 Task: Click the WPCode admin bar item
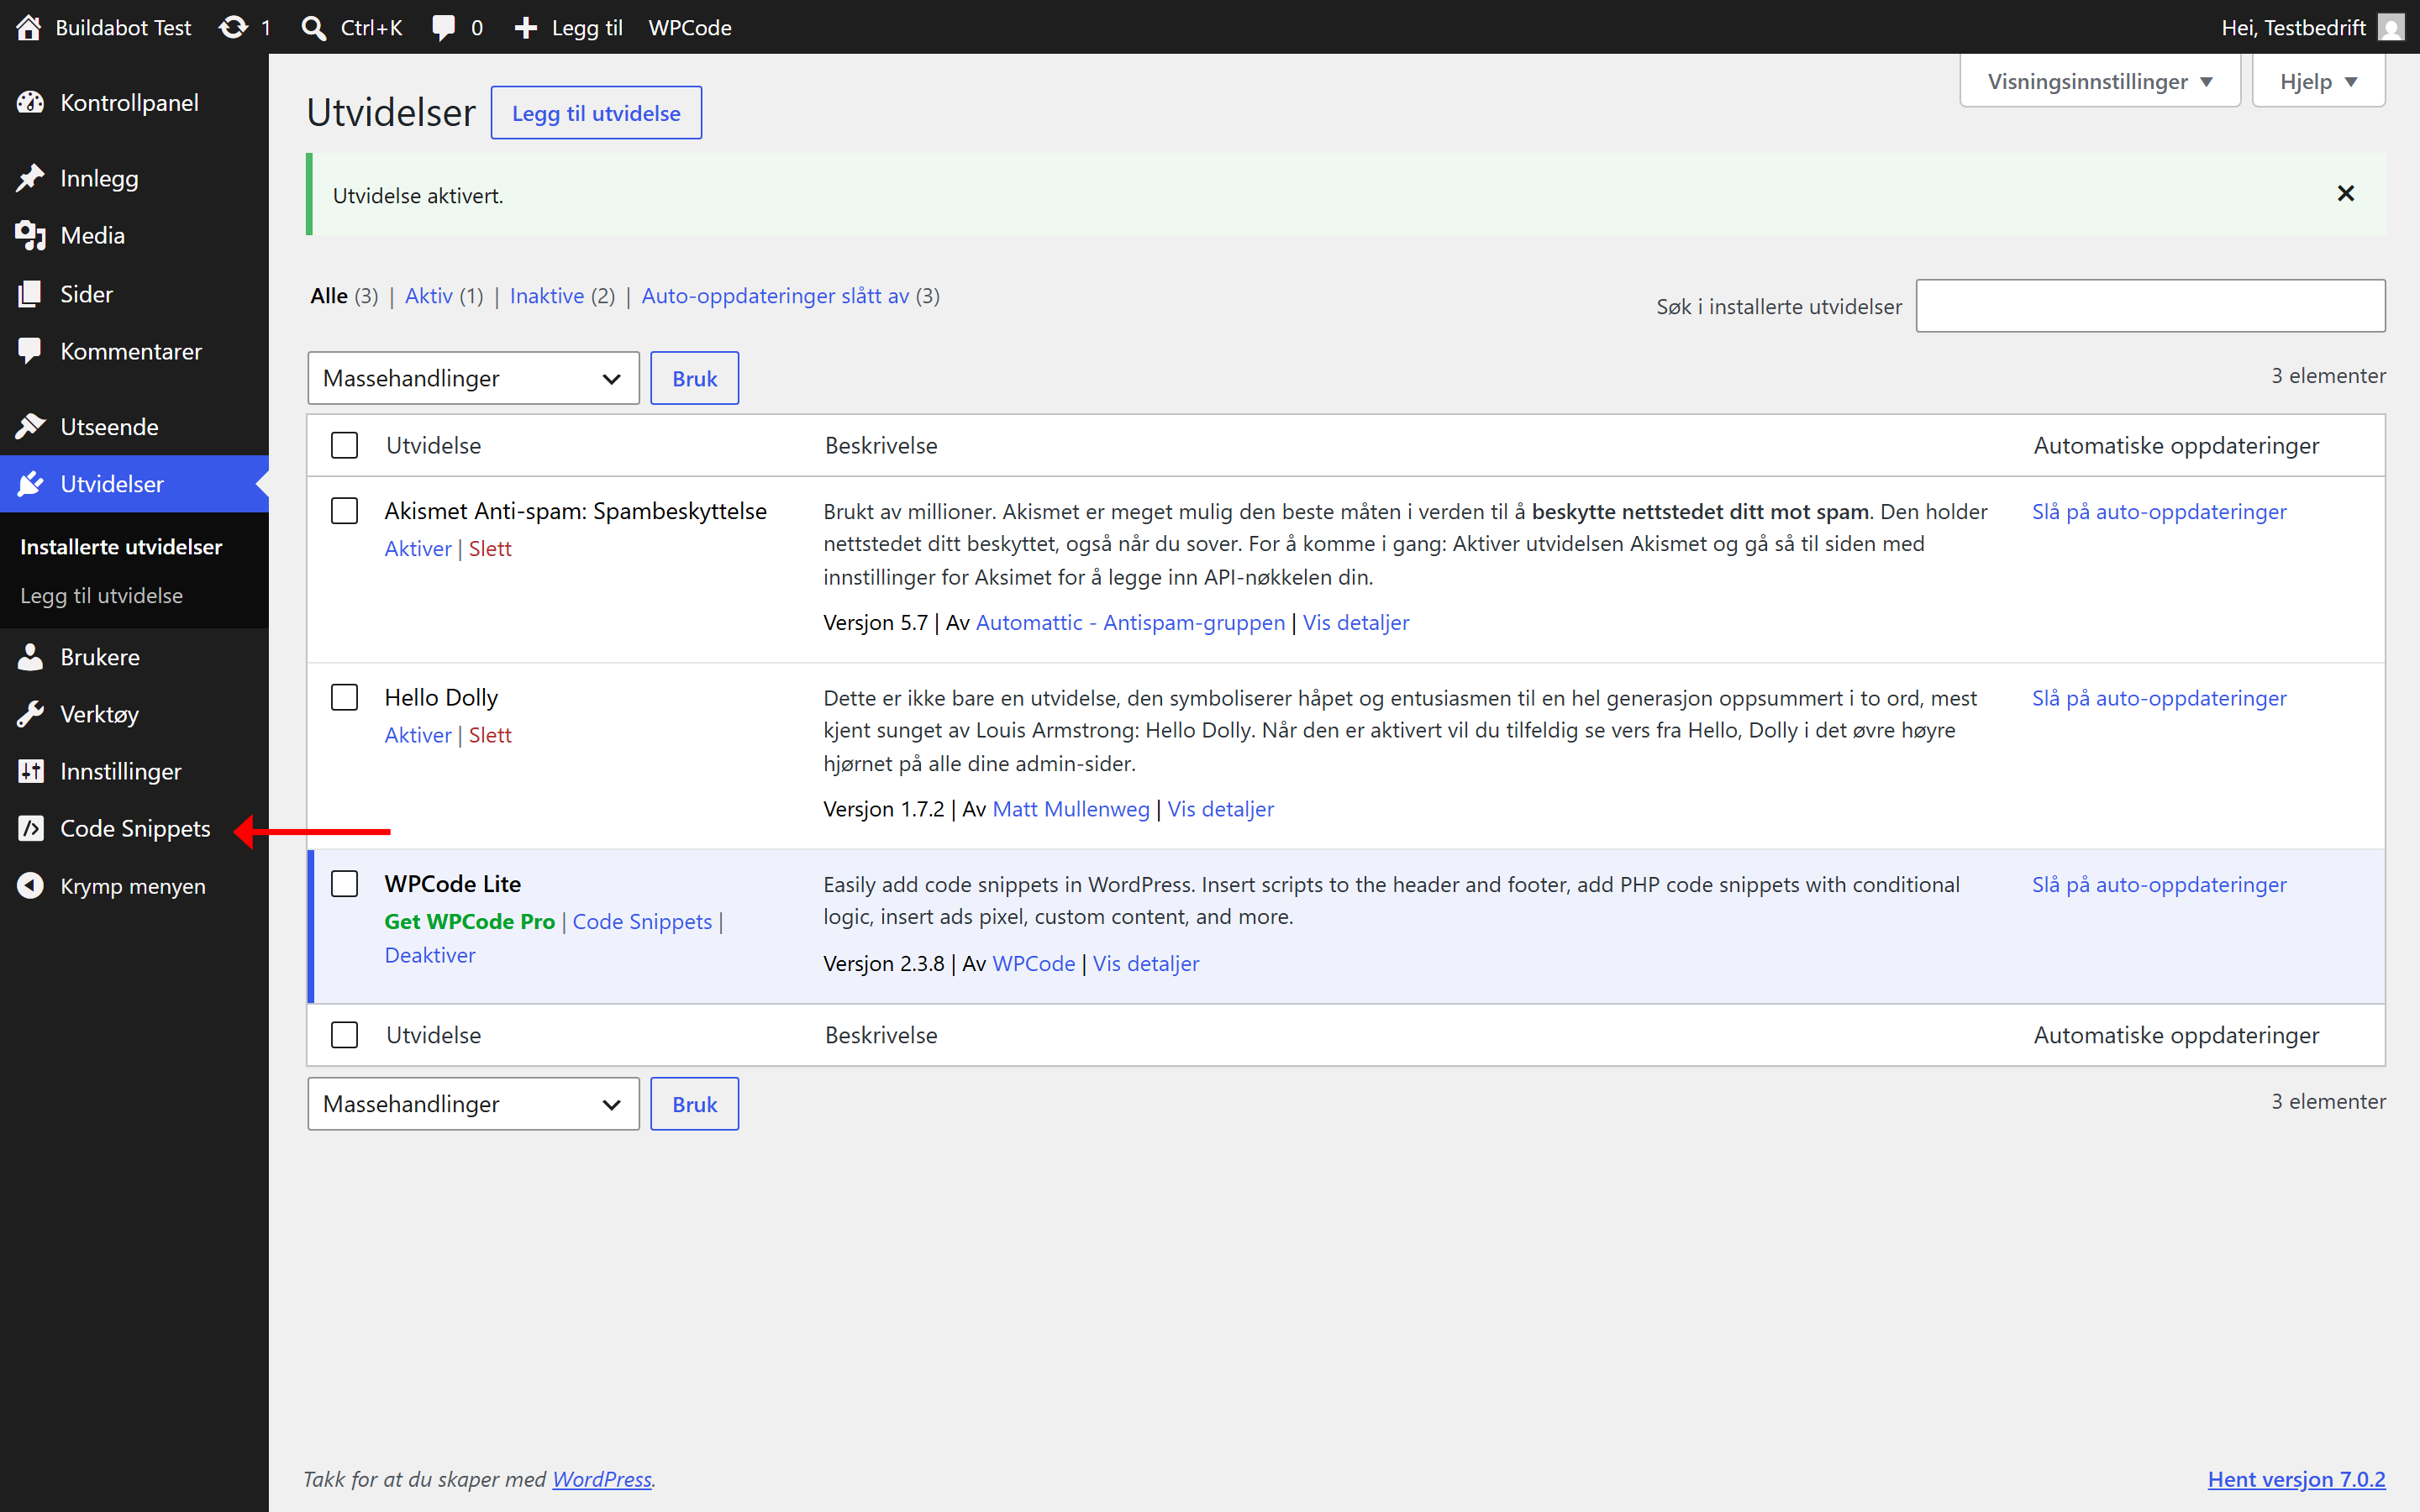(x=690, y=27)
